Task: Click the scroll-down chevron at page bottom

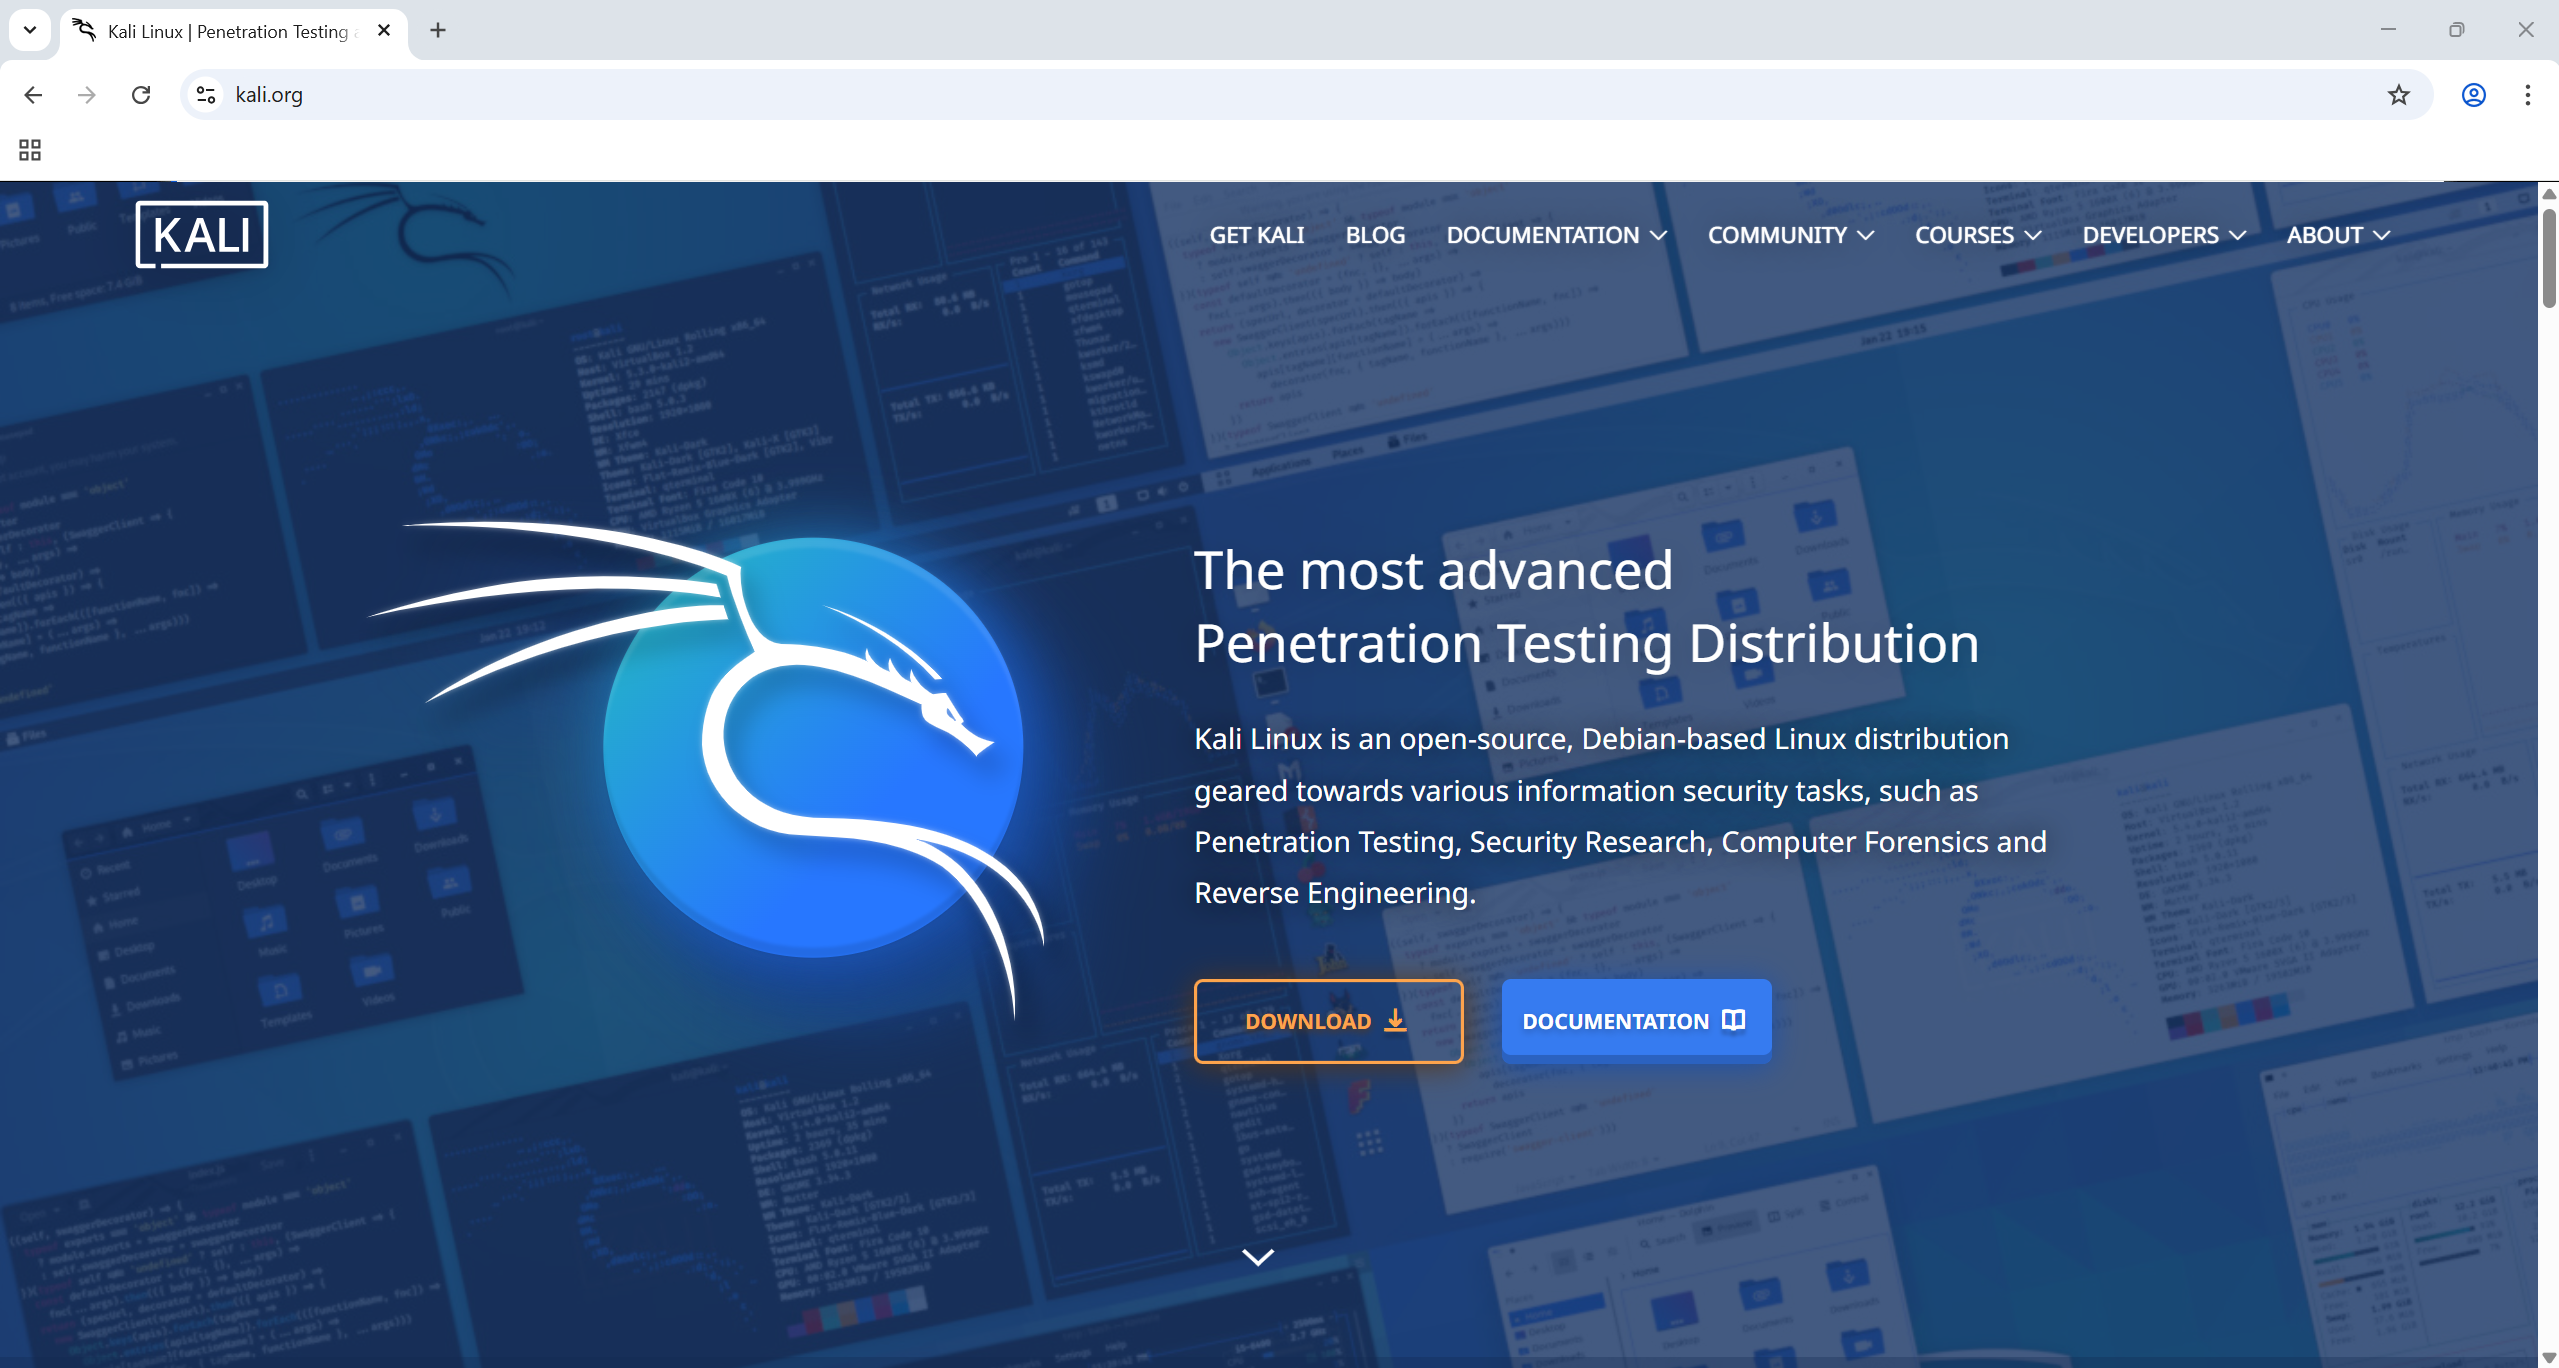Action: pyautogui.click(x=1258, y=1257)
